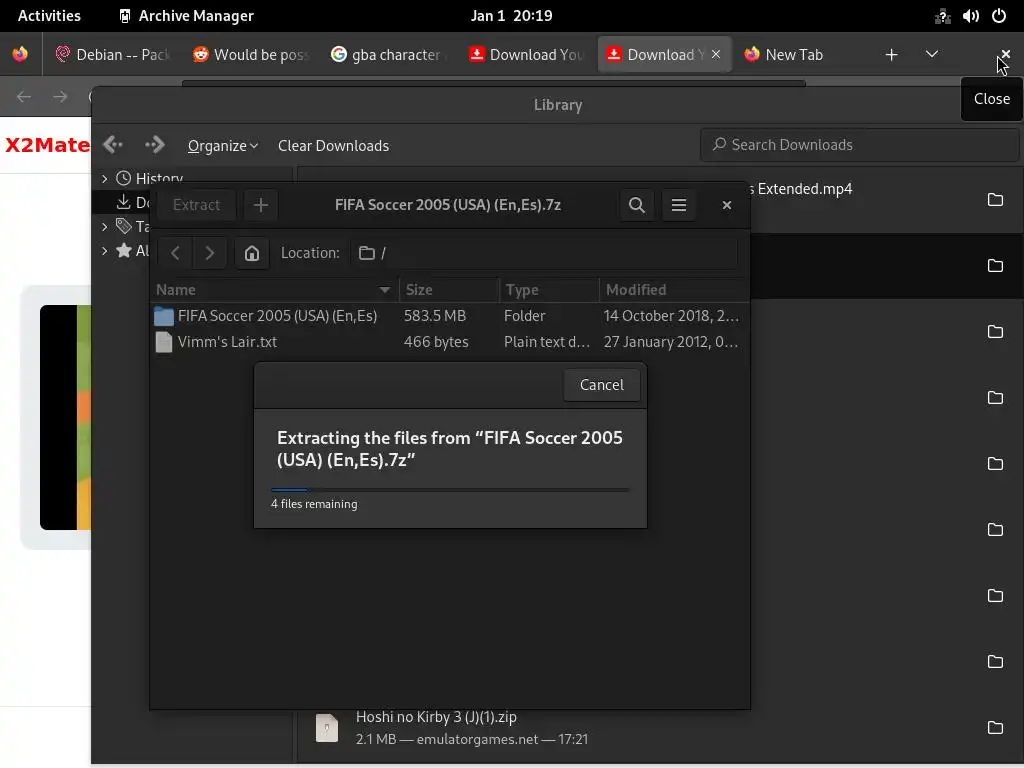The image size is (1024, 768).
Task: Click the network status icon
Action: tap(942, 16)
